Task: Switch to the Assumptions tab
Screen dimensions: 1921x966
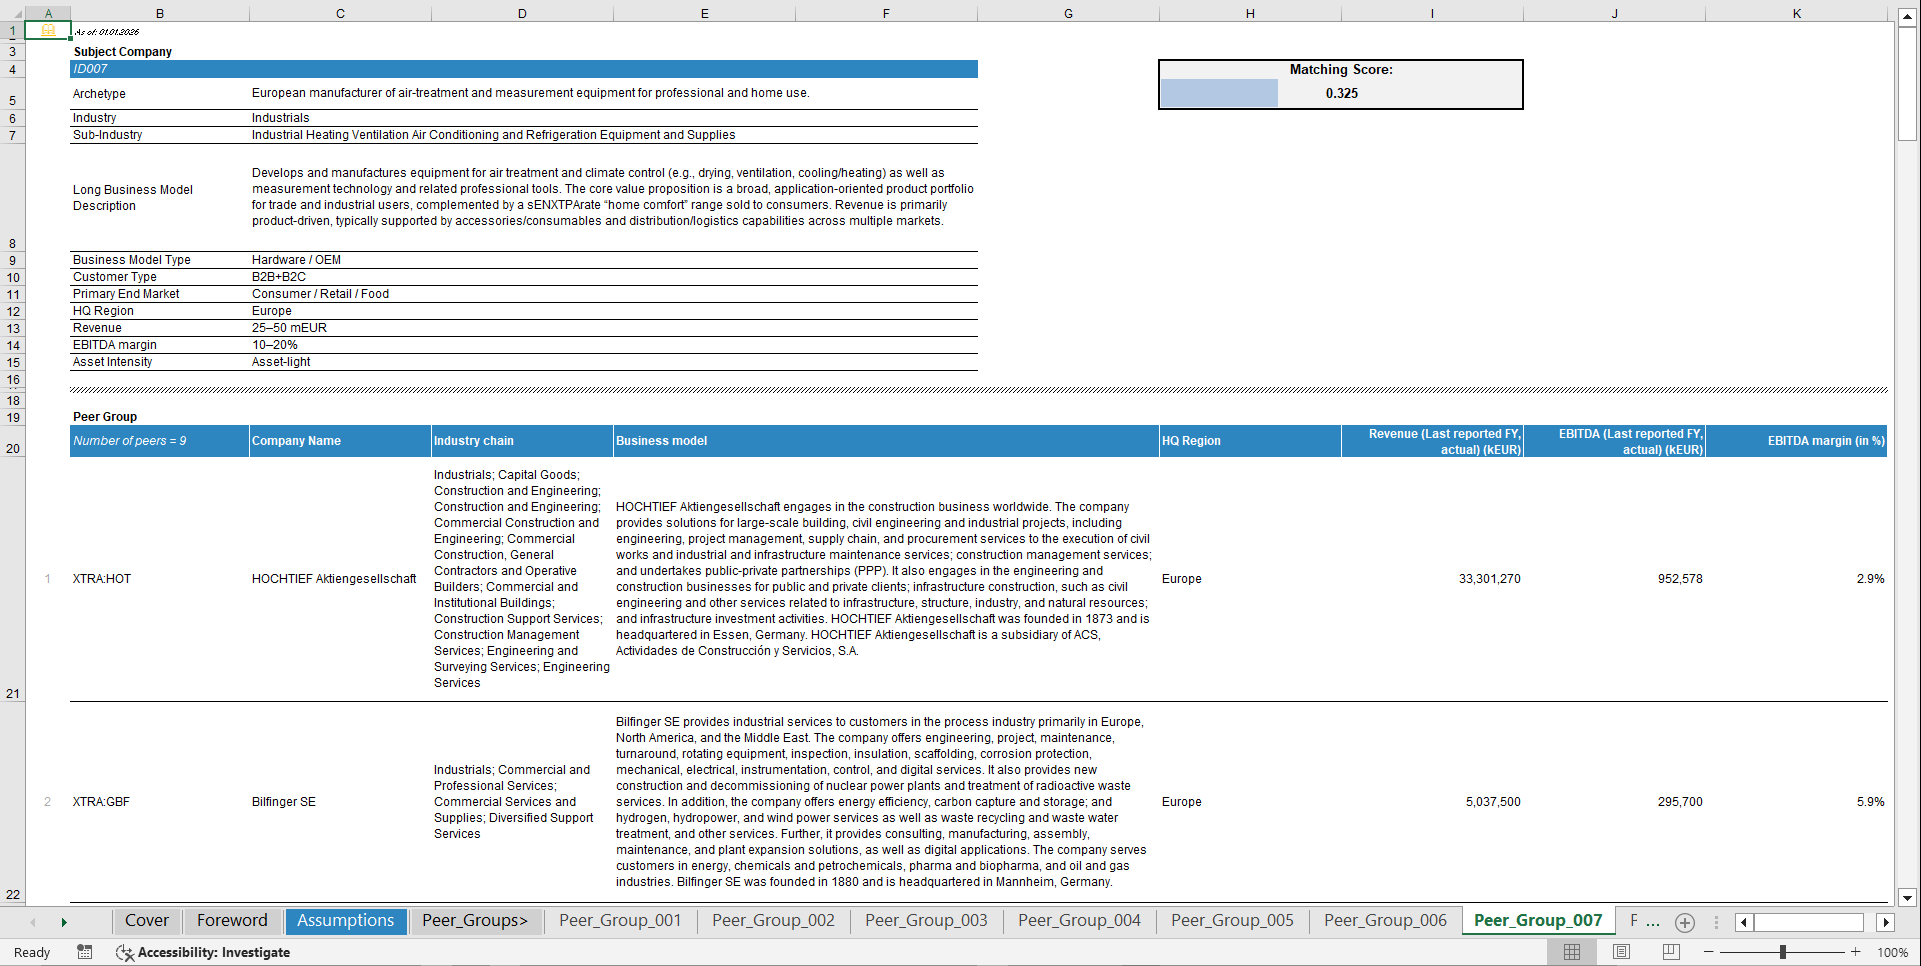Action: [345, 921]
